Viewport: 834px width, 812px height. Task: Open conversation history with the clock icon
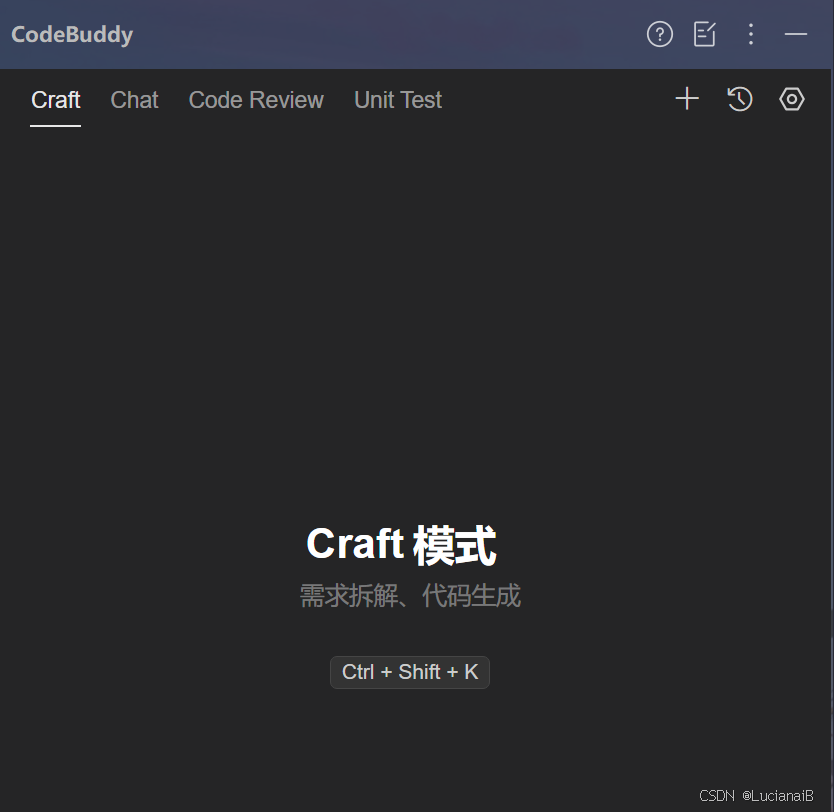[739, 99]
